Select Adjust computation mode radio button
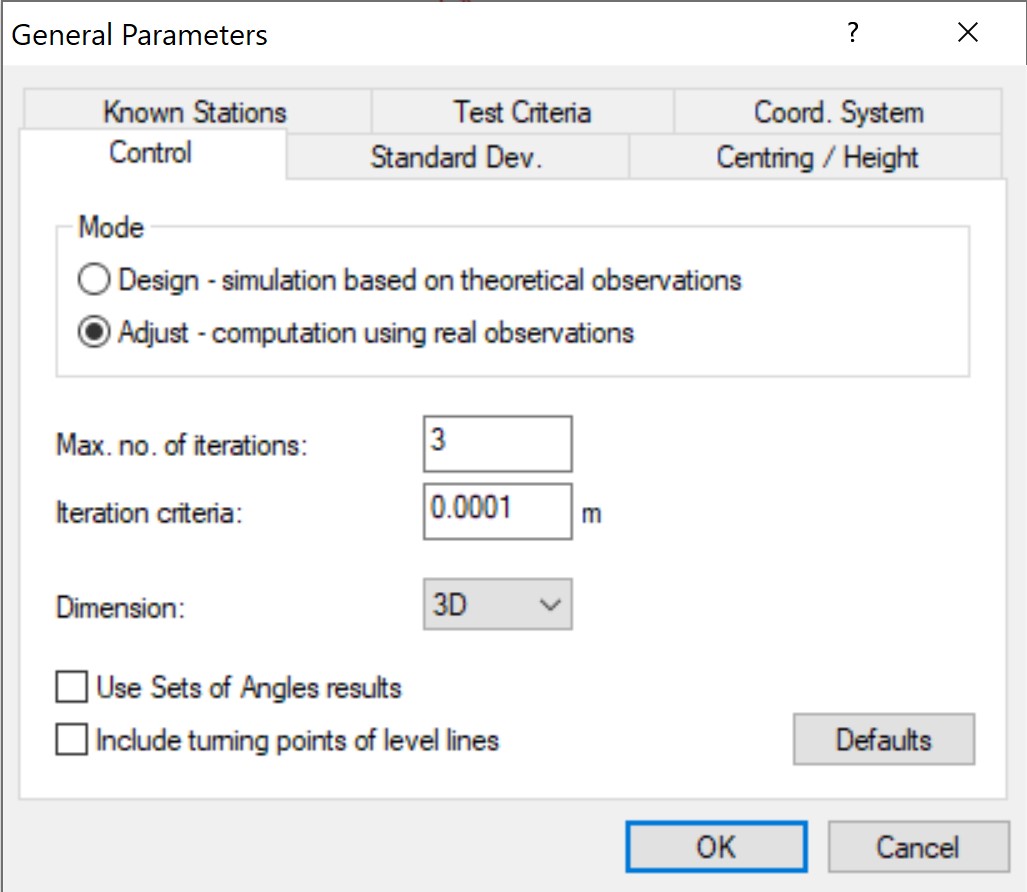 (x=93, y=332)
